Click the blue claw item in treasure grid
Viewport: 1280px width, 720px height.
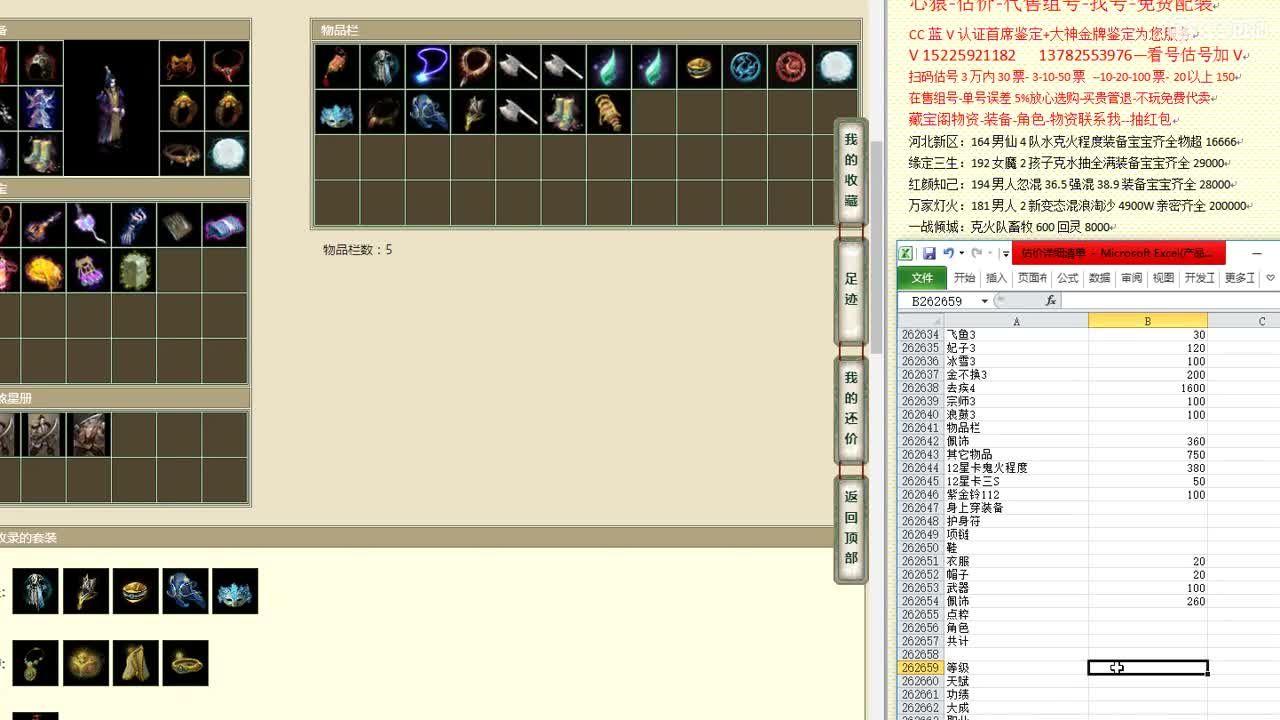point(134,225)
